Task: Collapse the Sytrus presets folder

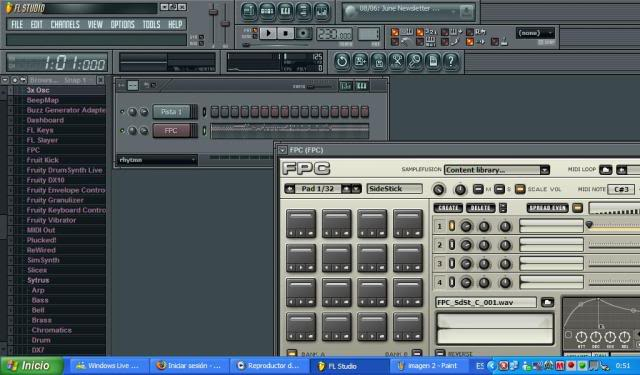Action: pyautogui.click(x=38, y=280)
